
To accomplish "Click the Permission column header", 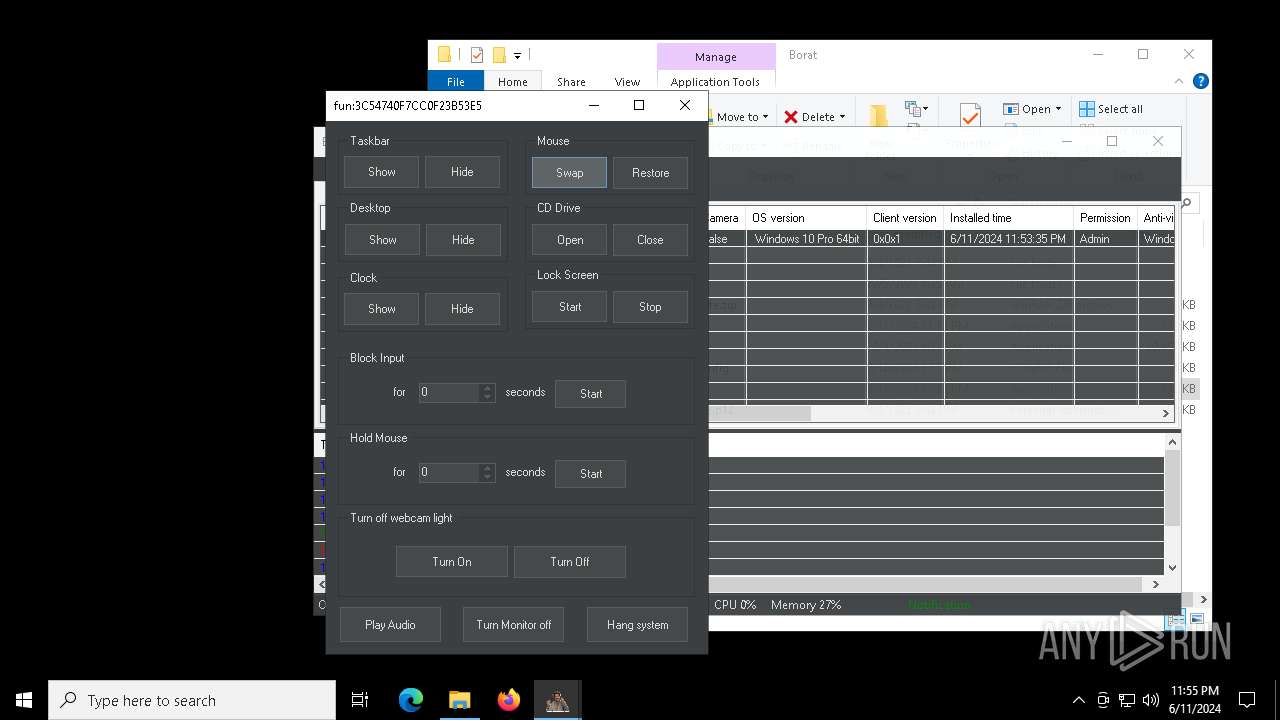I will (x=1106, y=218).
